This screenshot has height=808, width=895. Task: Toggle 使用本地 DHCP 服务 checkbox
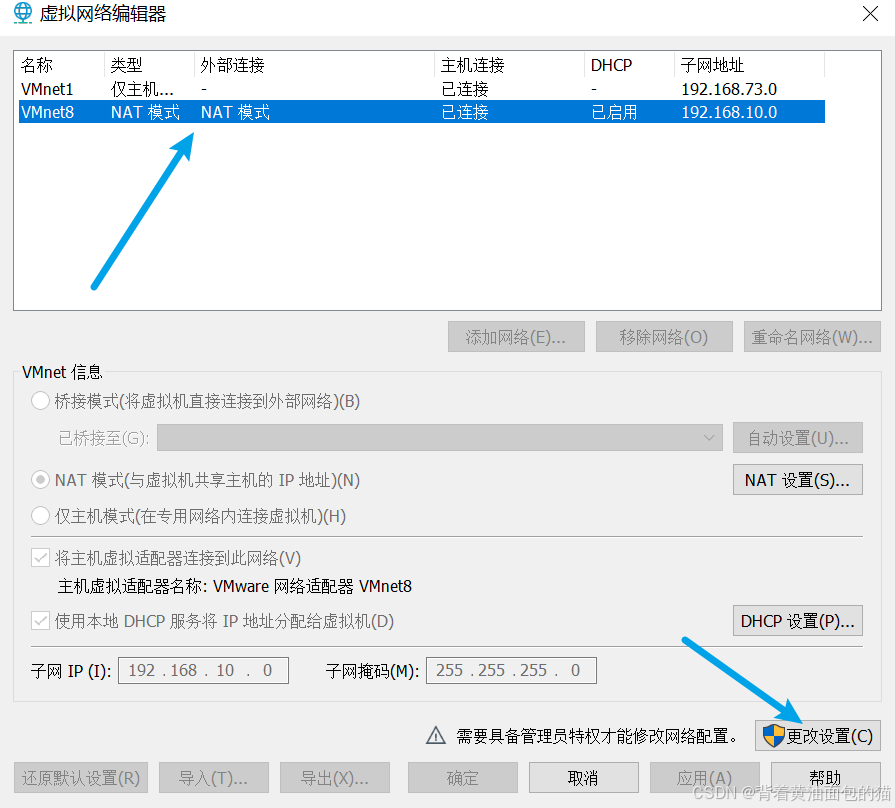(41, 620)
